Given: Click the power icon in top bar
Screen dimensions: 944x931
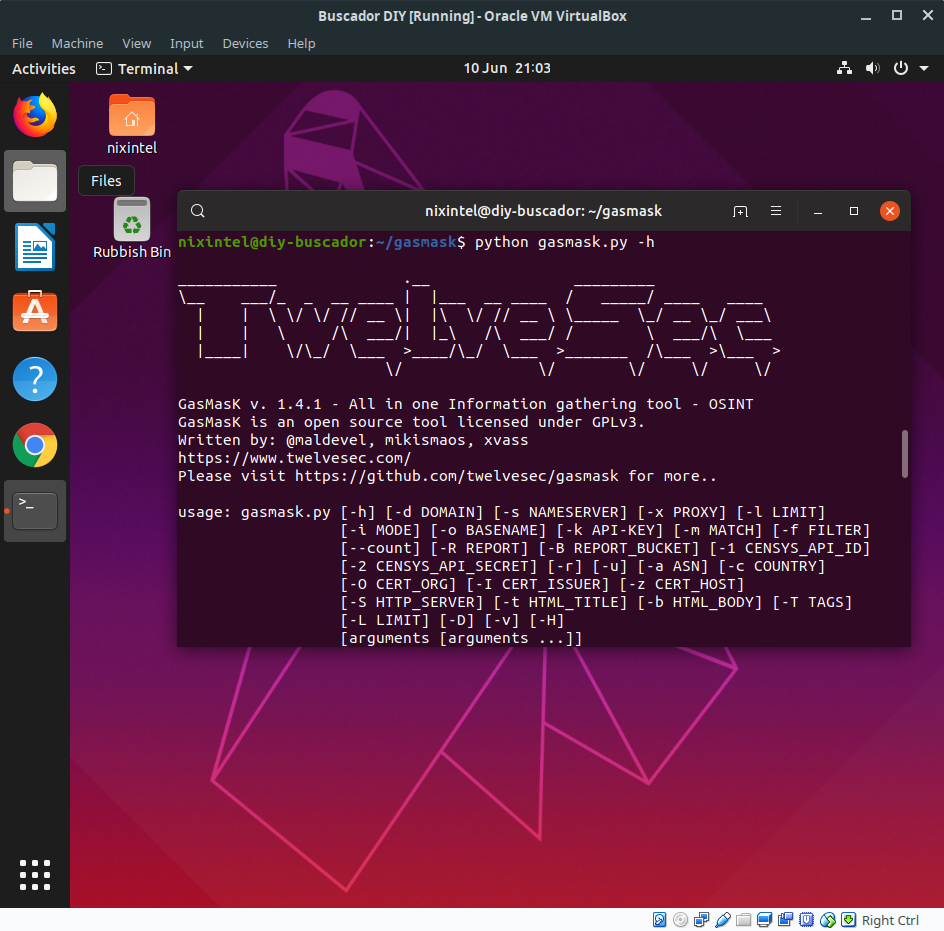Looking at the screenshot, I should click(901, 68).
